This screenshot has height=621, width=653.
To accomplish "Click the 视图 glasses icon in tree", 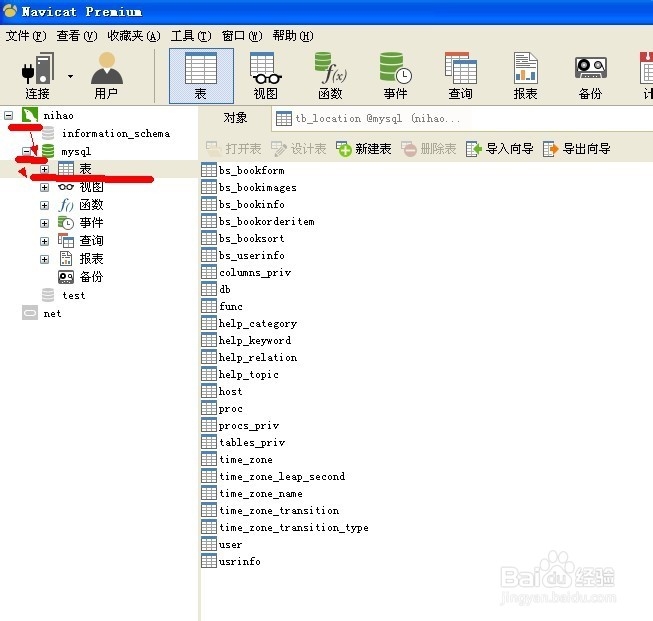I will (x=66, y=187).
